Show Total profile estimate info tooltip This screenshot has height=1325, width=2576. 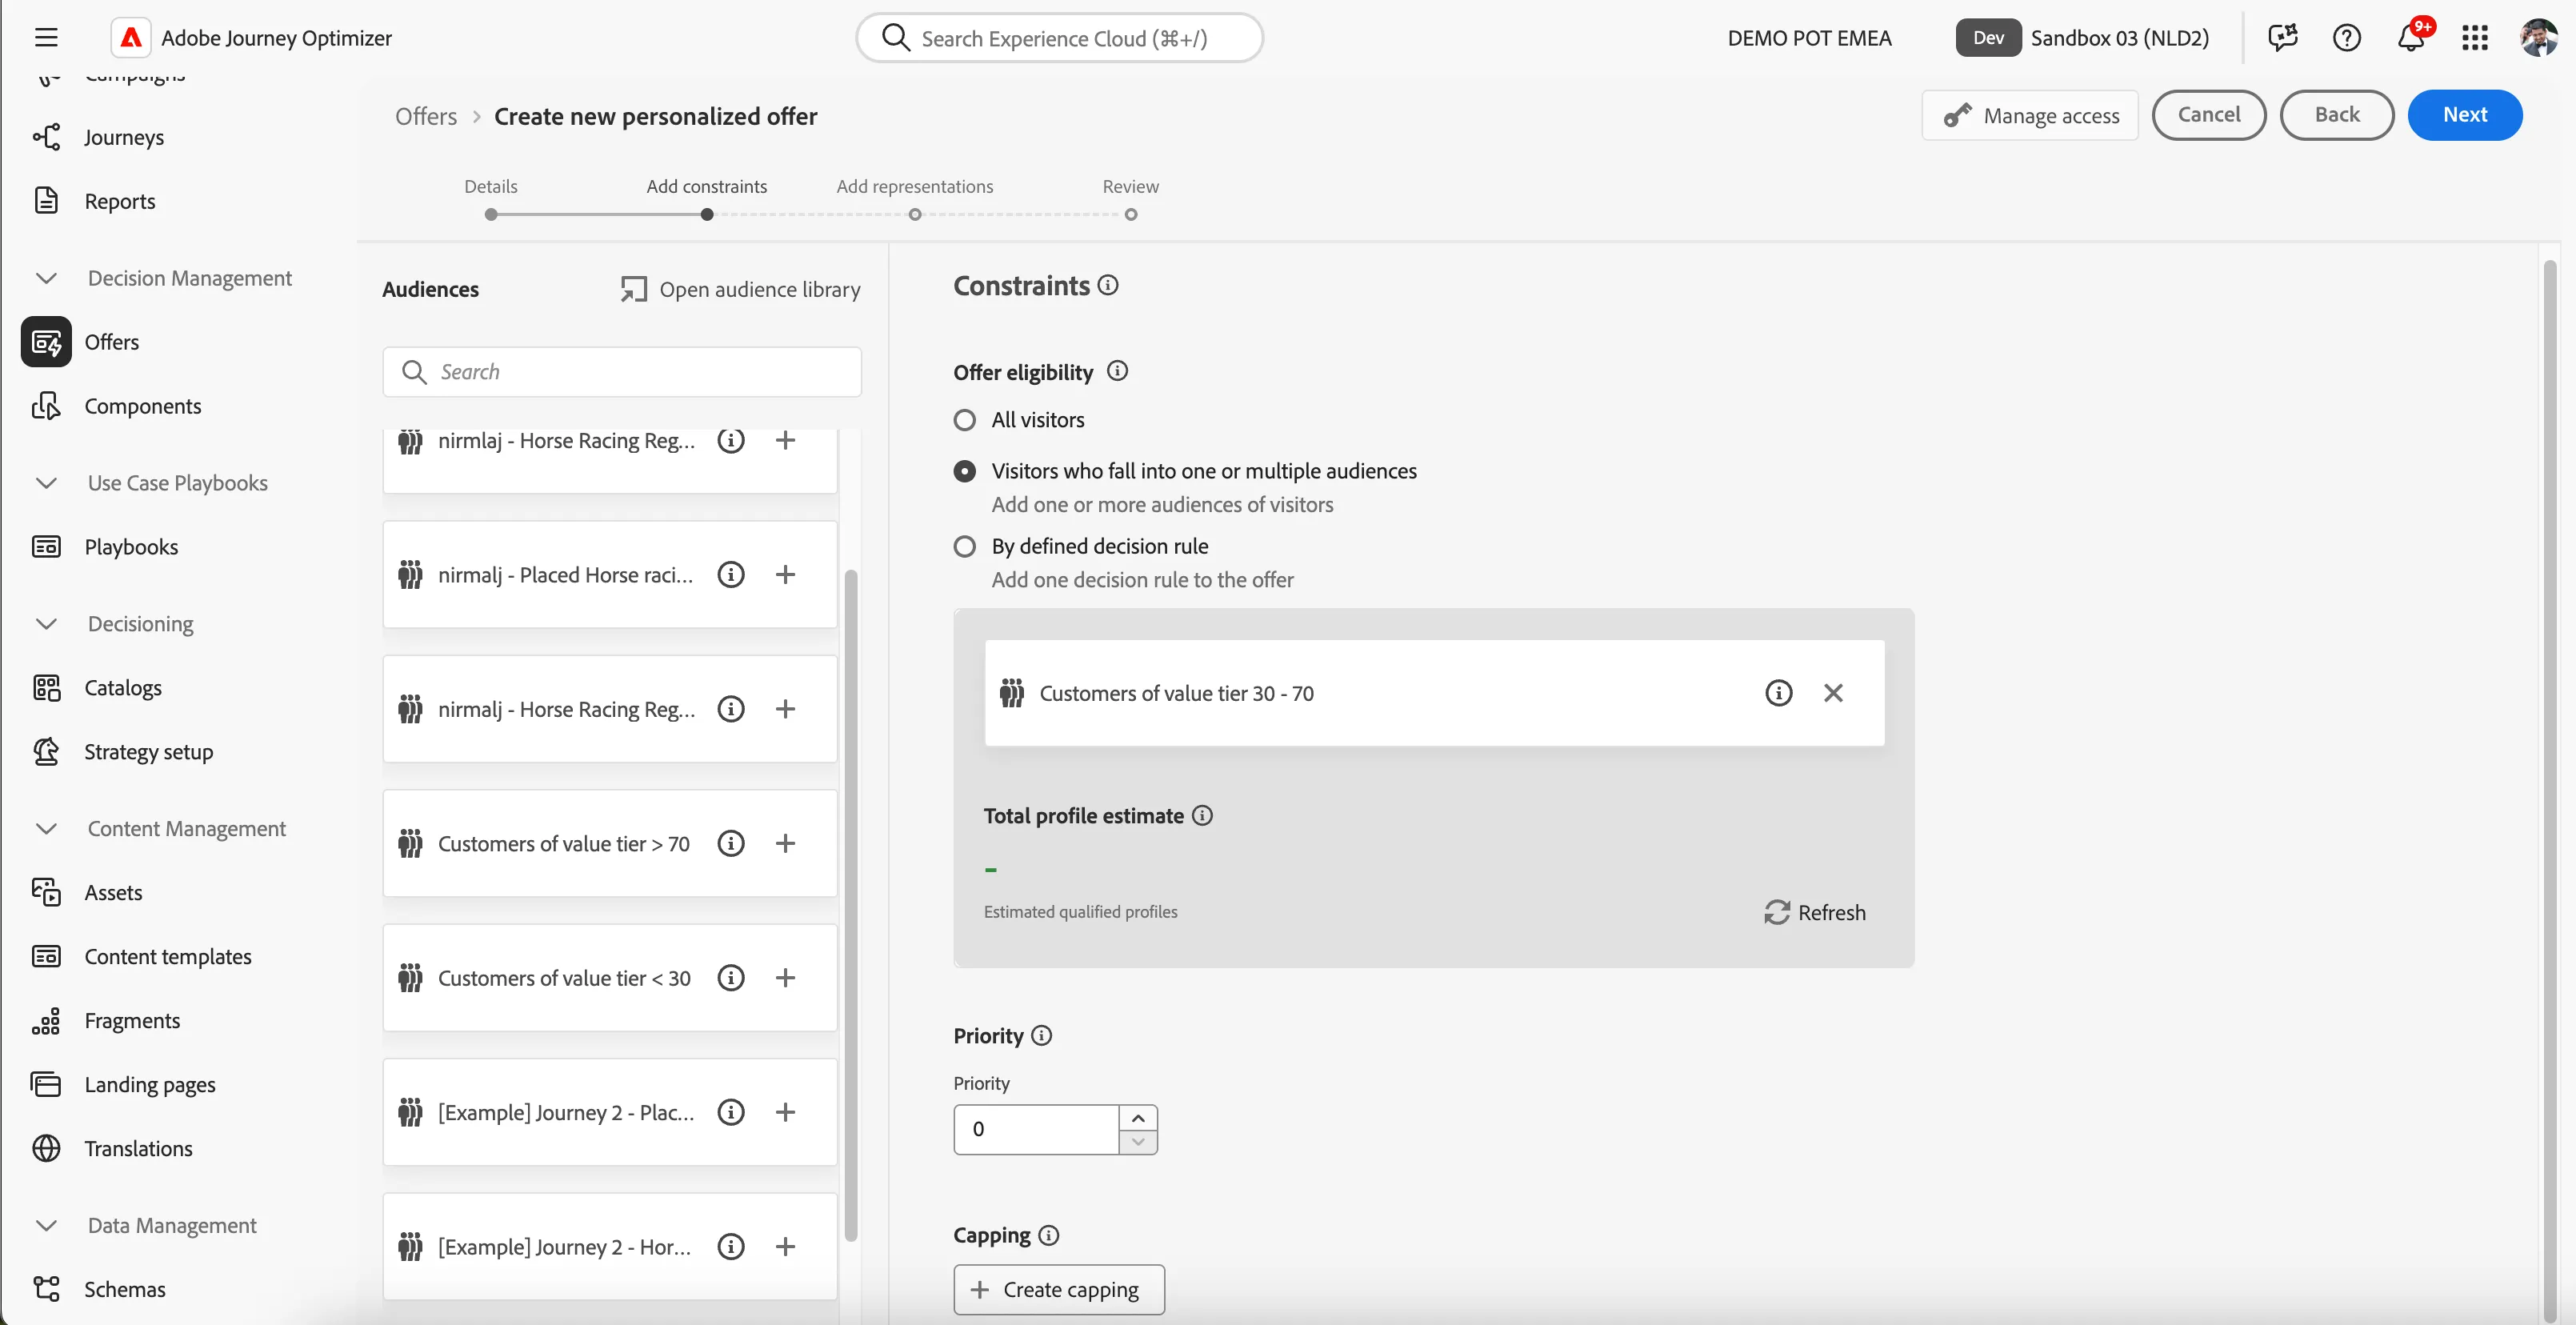click(x=1203, y=815)
